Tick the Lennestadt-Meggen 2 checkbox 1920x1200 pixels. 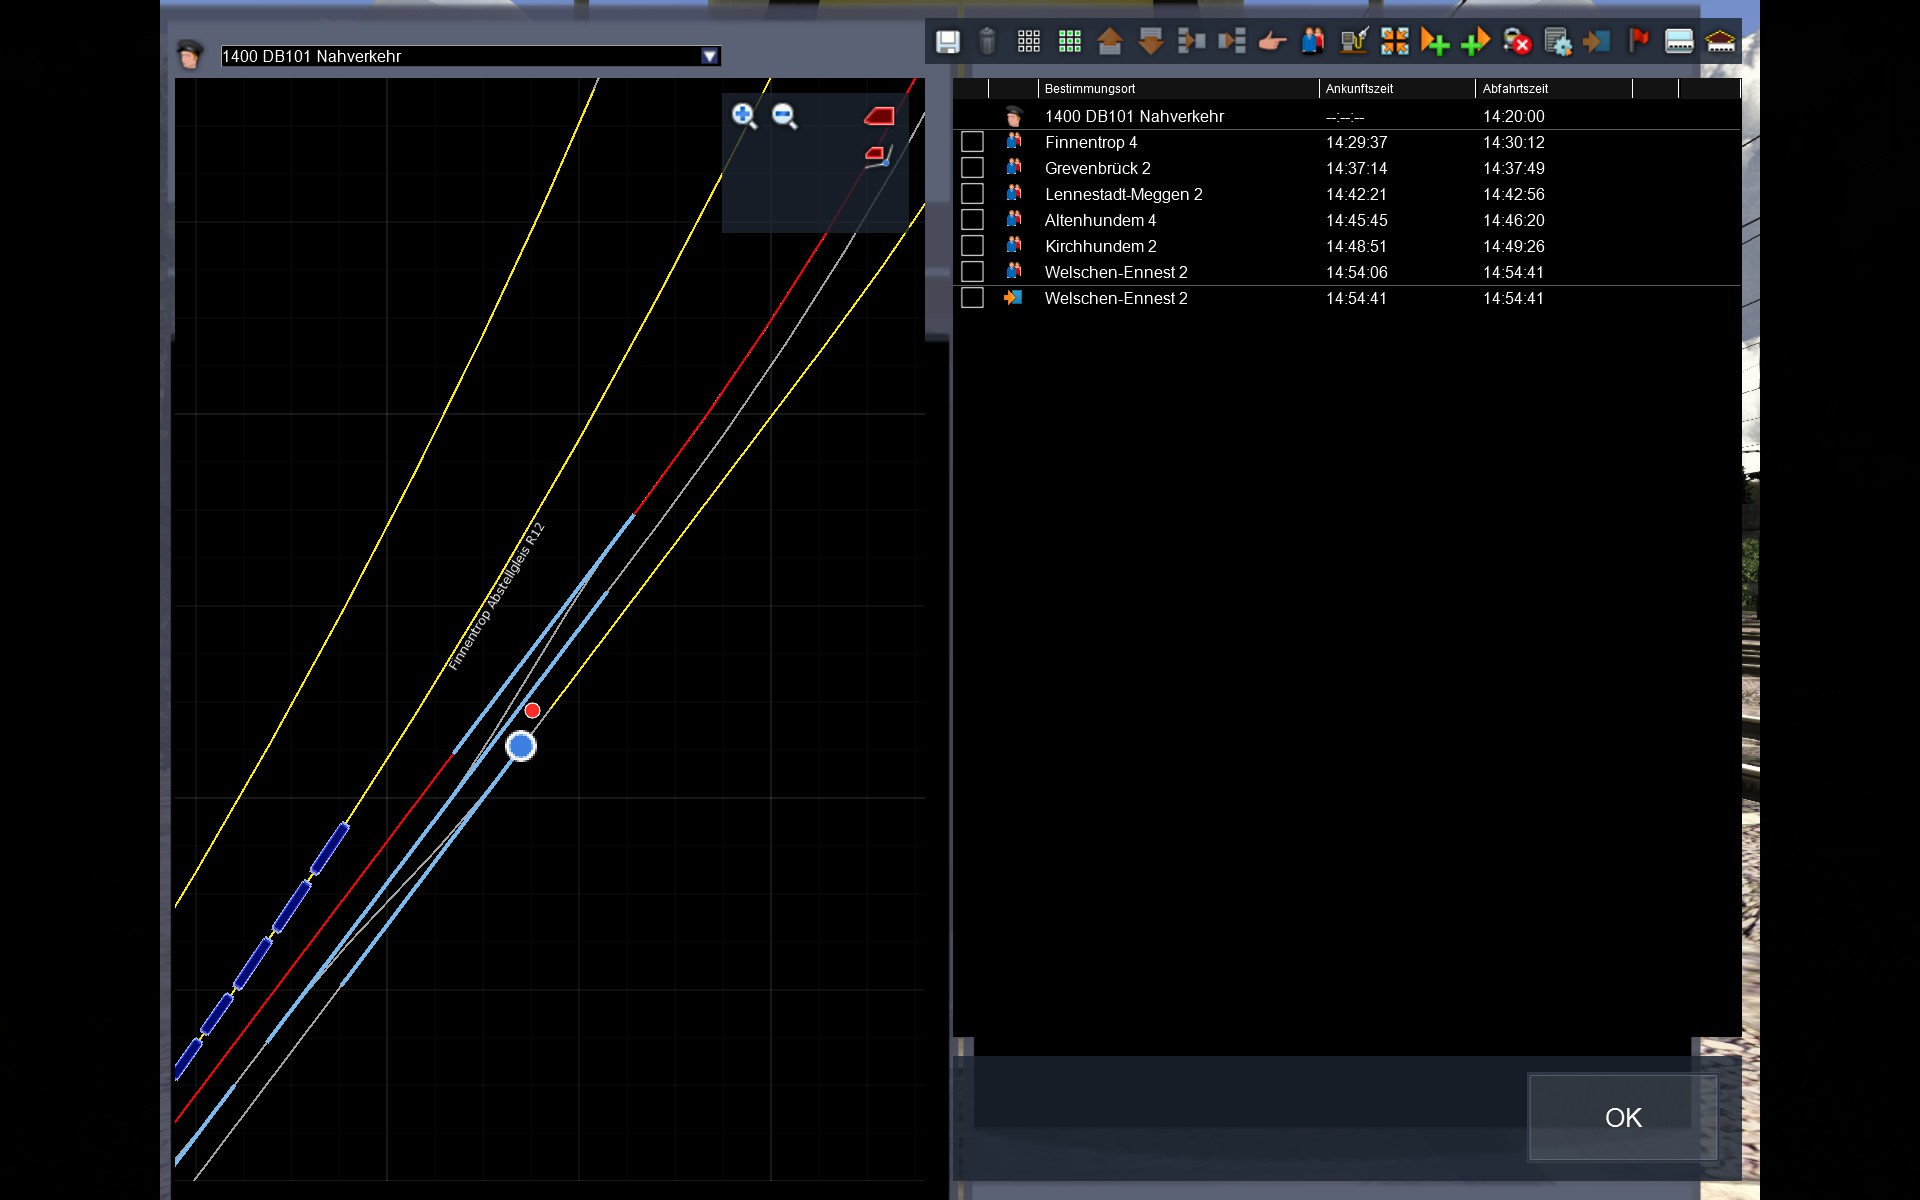pyautogui.click(x=972, y=194)
